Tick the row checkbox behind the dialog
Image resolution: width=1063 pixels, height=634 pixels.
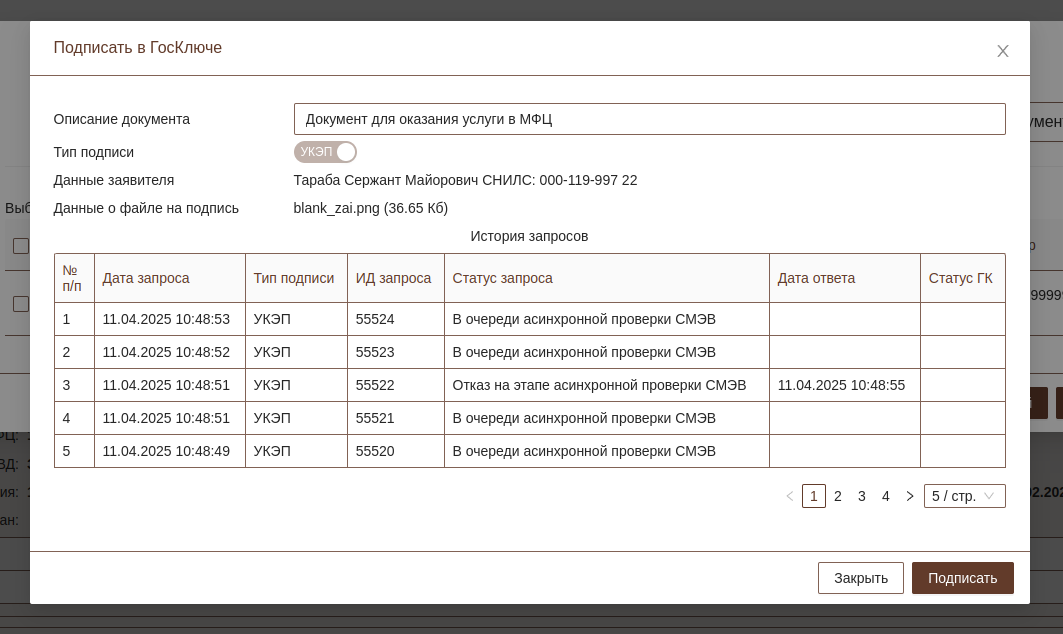(x=20, y=304)
